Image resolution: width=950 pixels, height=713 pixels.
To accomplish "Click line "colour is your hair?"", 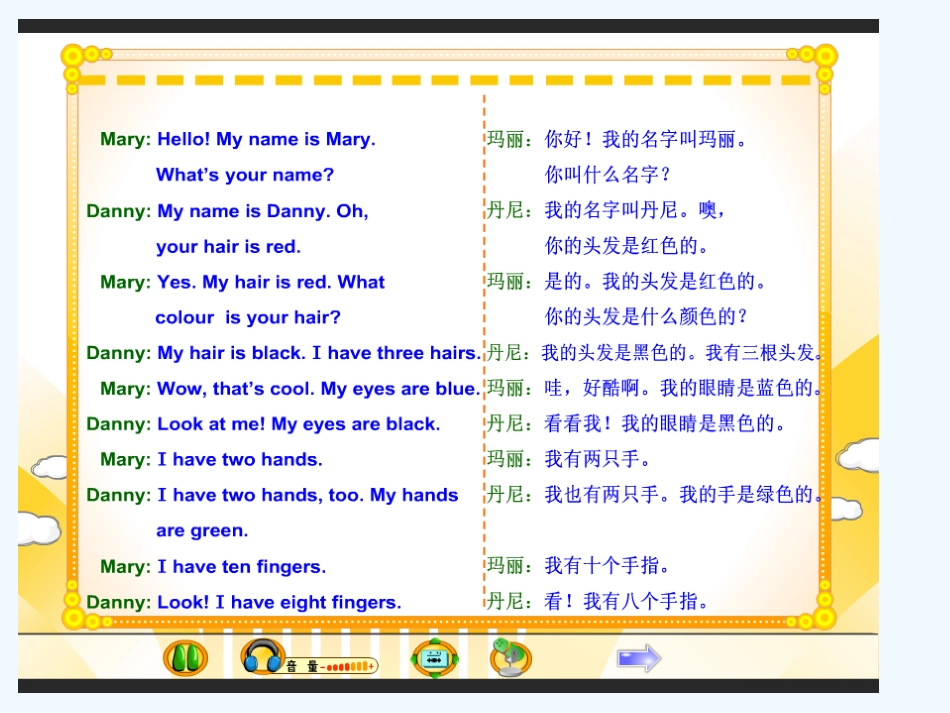I will pyautogui.click(x=248, y=317).
